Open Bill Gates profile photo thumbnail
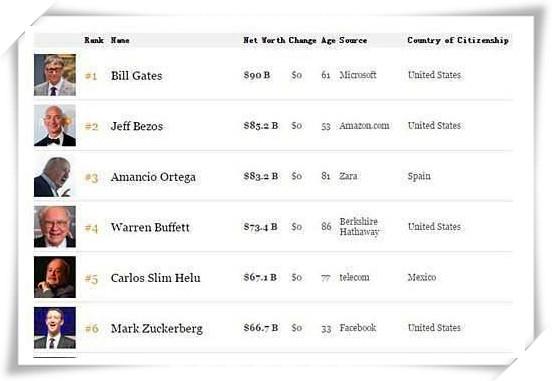 [x=55, y=75]
